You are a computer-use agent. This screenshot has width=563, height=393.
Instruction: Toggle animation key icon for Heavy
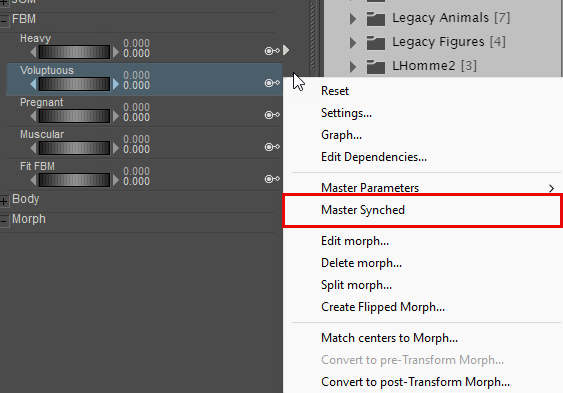272,51
